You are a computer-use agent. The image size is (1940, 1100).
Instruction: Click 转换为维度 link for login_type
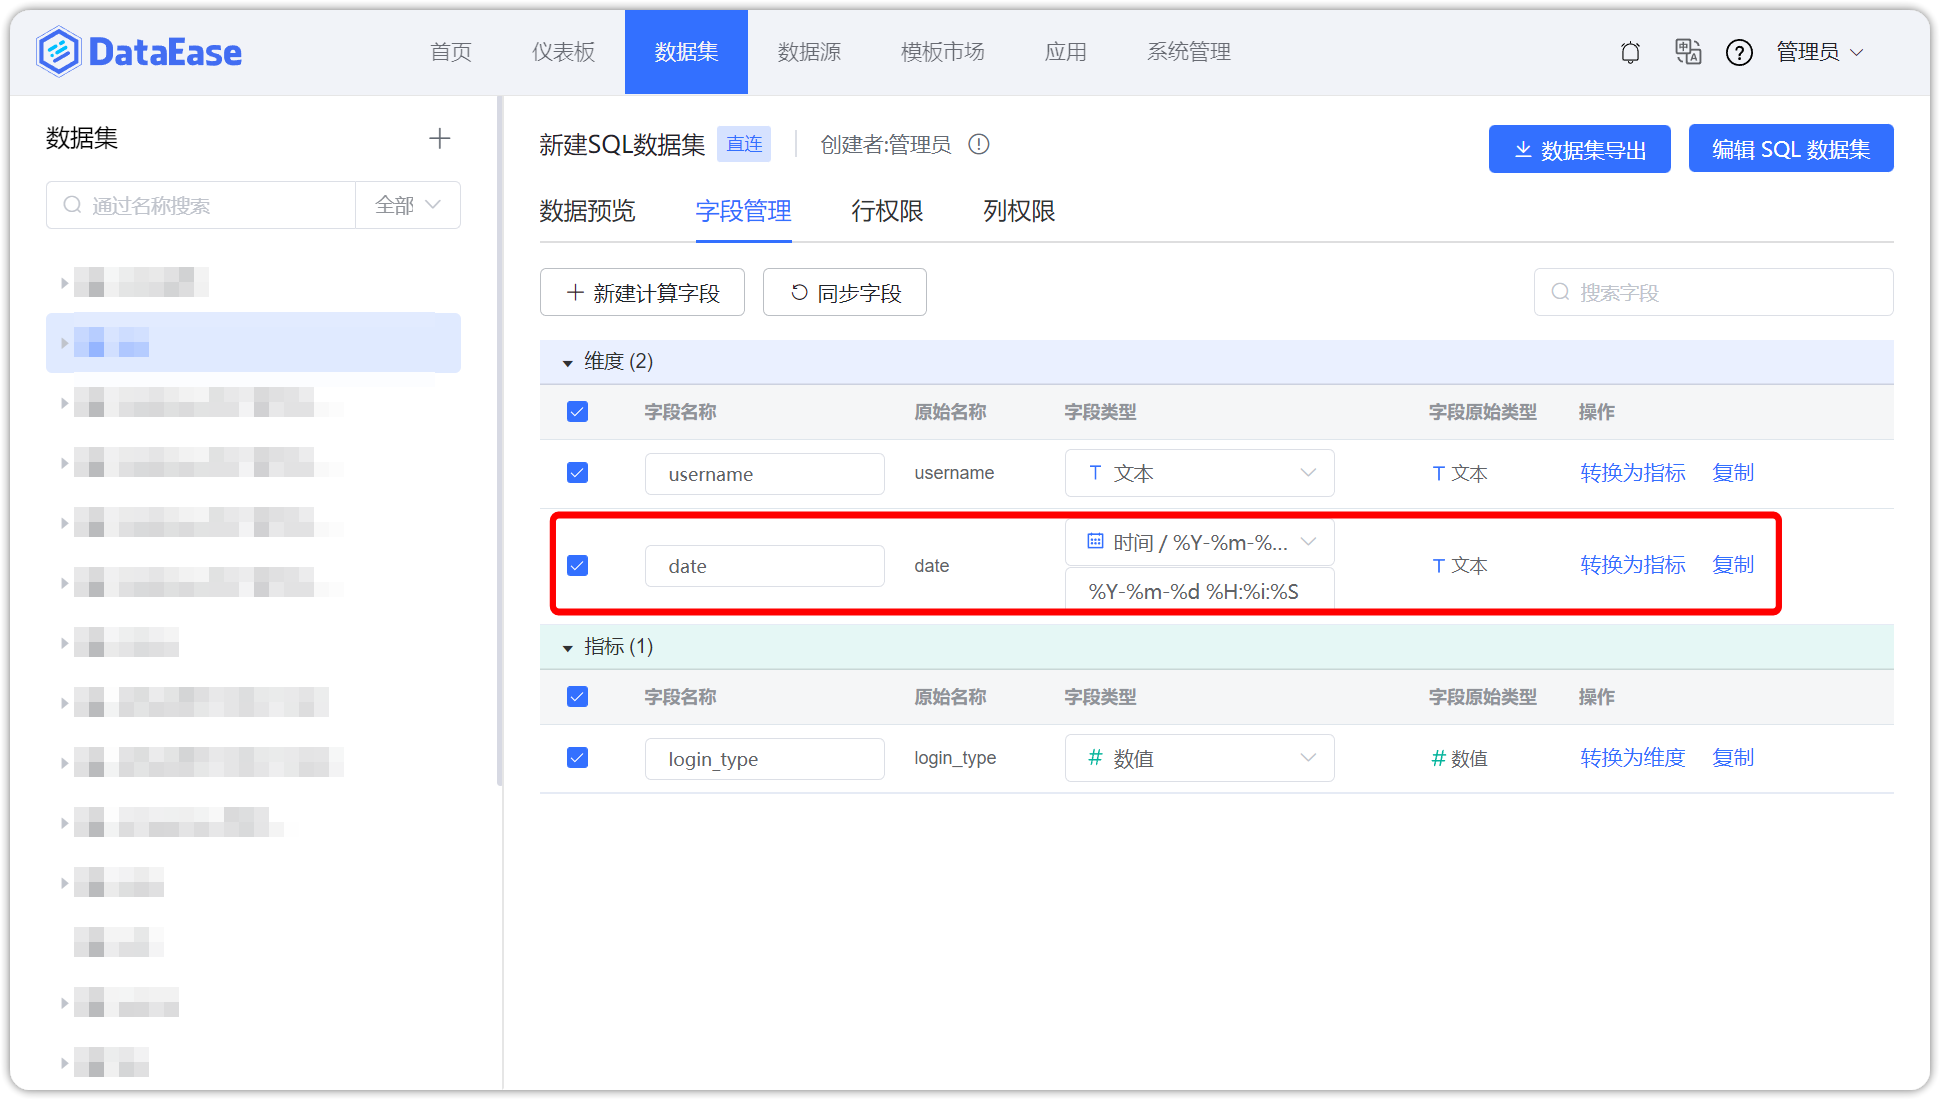pos(1631,757)
